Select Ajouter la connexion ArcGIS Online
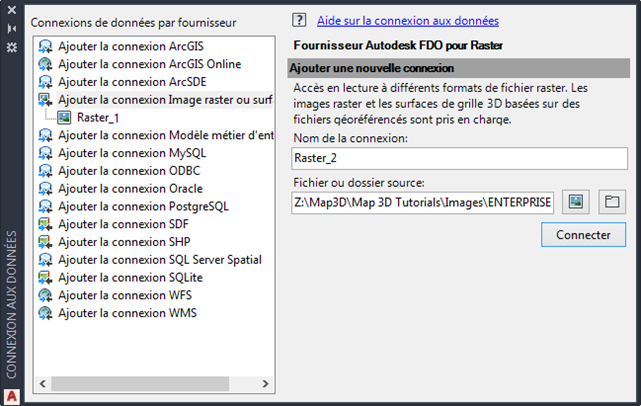 (135, 64)
